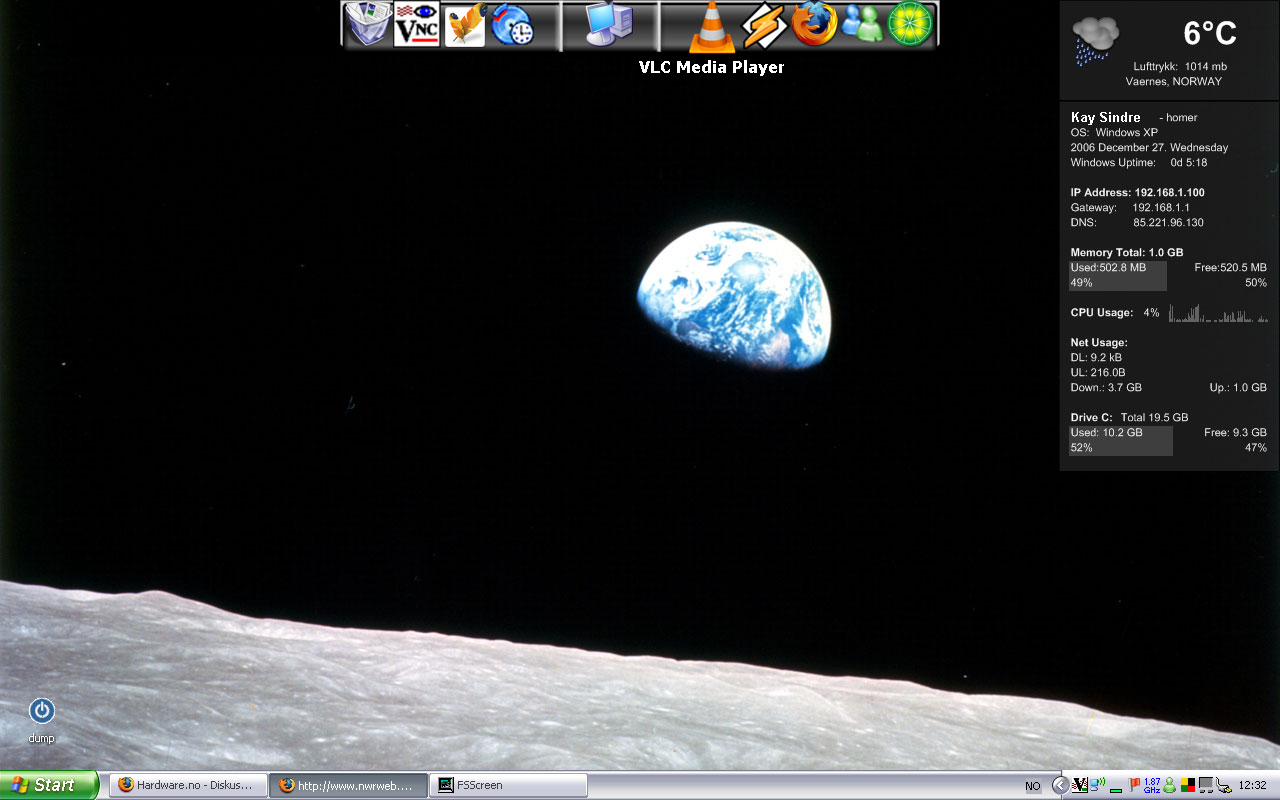The width and height of the screenshot is (1280, 800).
Task: Click the CPU usage history graph
Action: click(1218, 313)
